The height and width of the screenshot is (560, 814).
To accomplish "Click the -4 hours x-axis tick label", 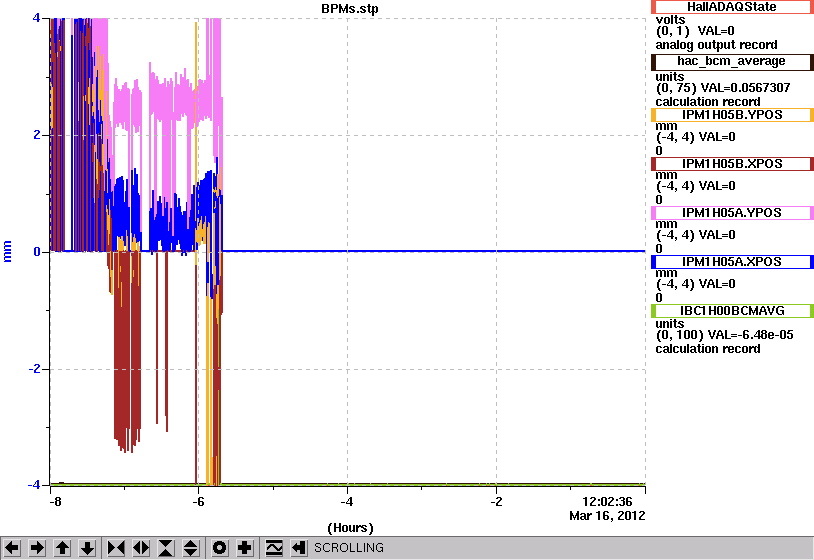I will point(347,502).
